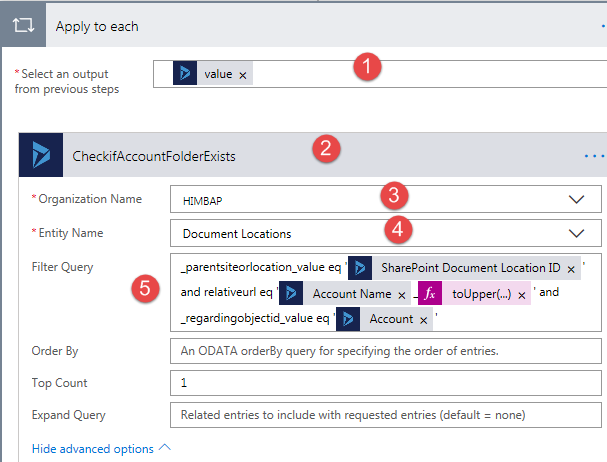This screenshot has height=462, width=607.
Task: Click the CheckifAccountFolderExists action header
Action: click(313, 155)
